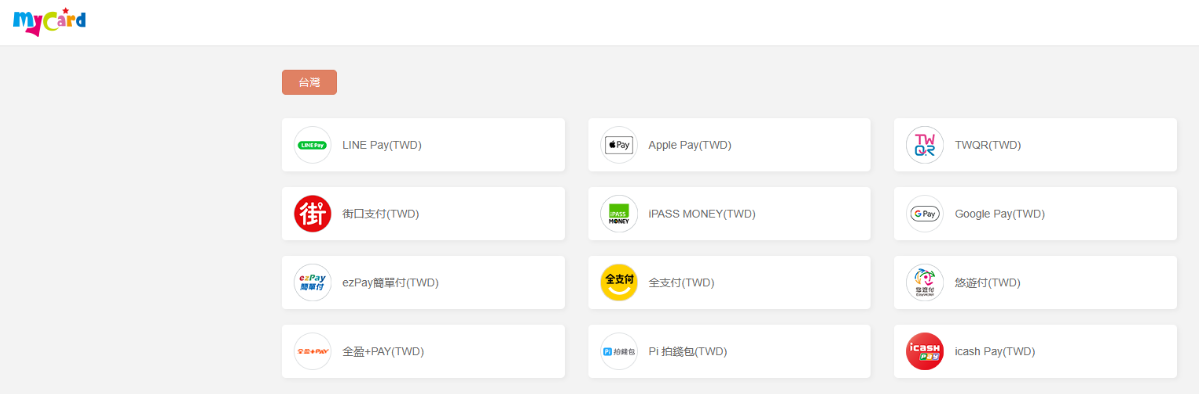Choose icash Pay(TWD) text label

pyautogui.click(x=995, y=351)
